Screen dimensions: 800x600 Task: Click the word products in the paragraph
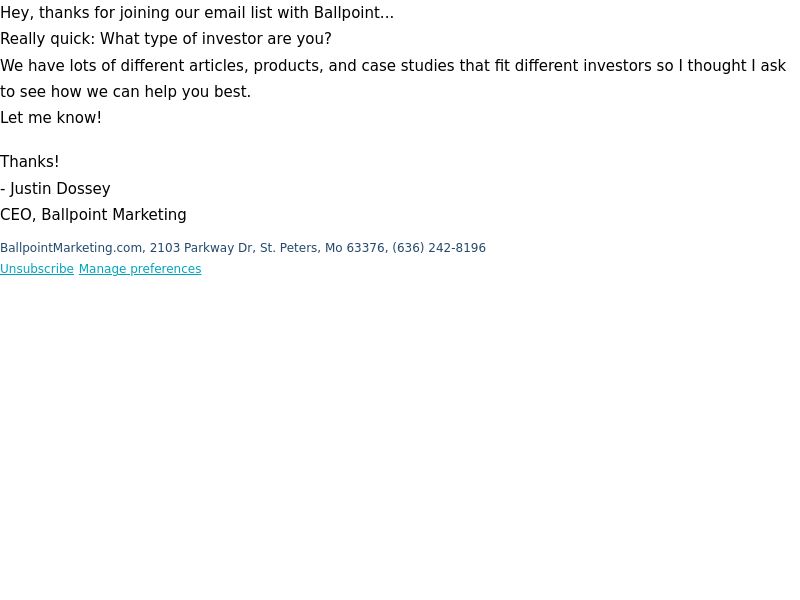[288, 66]
